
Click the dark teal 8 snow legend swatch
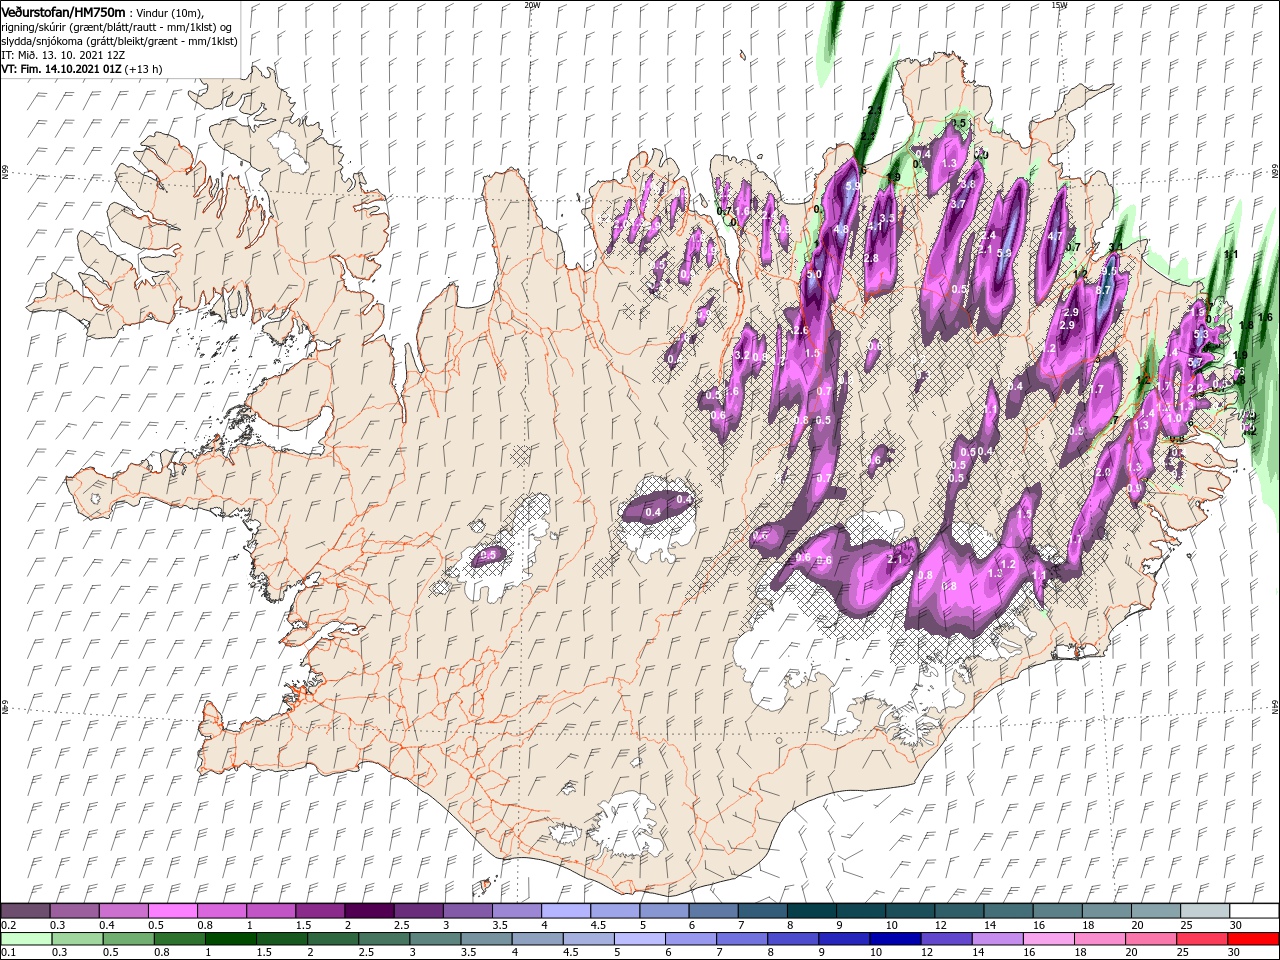(x=812, y=911)
